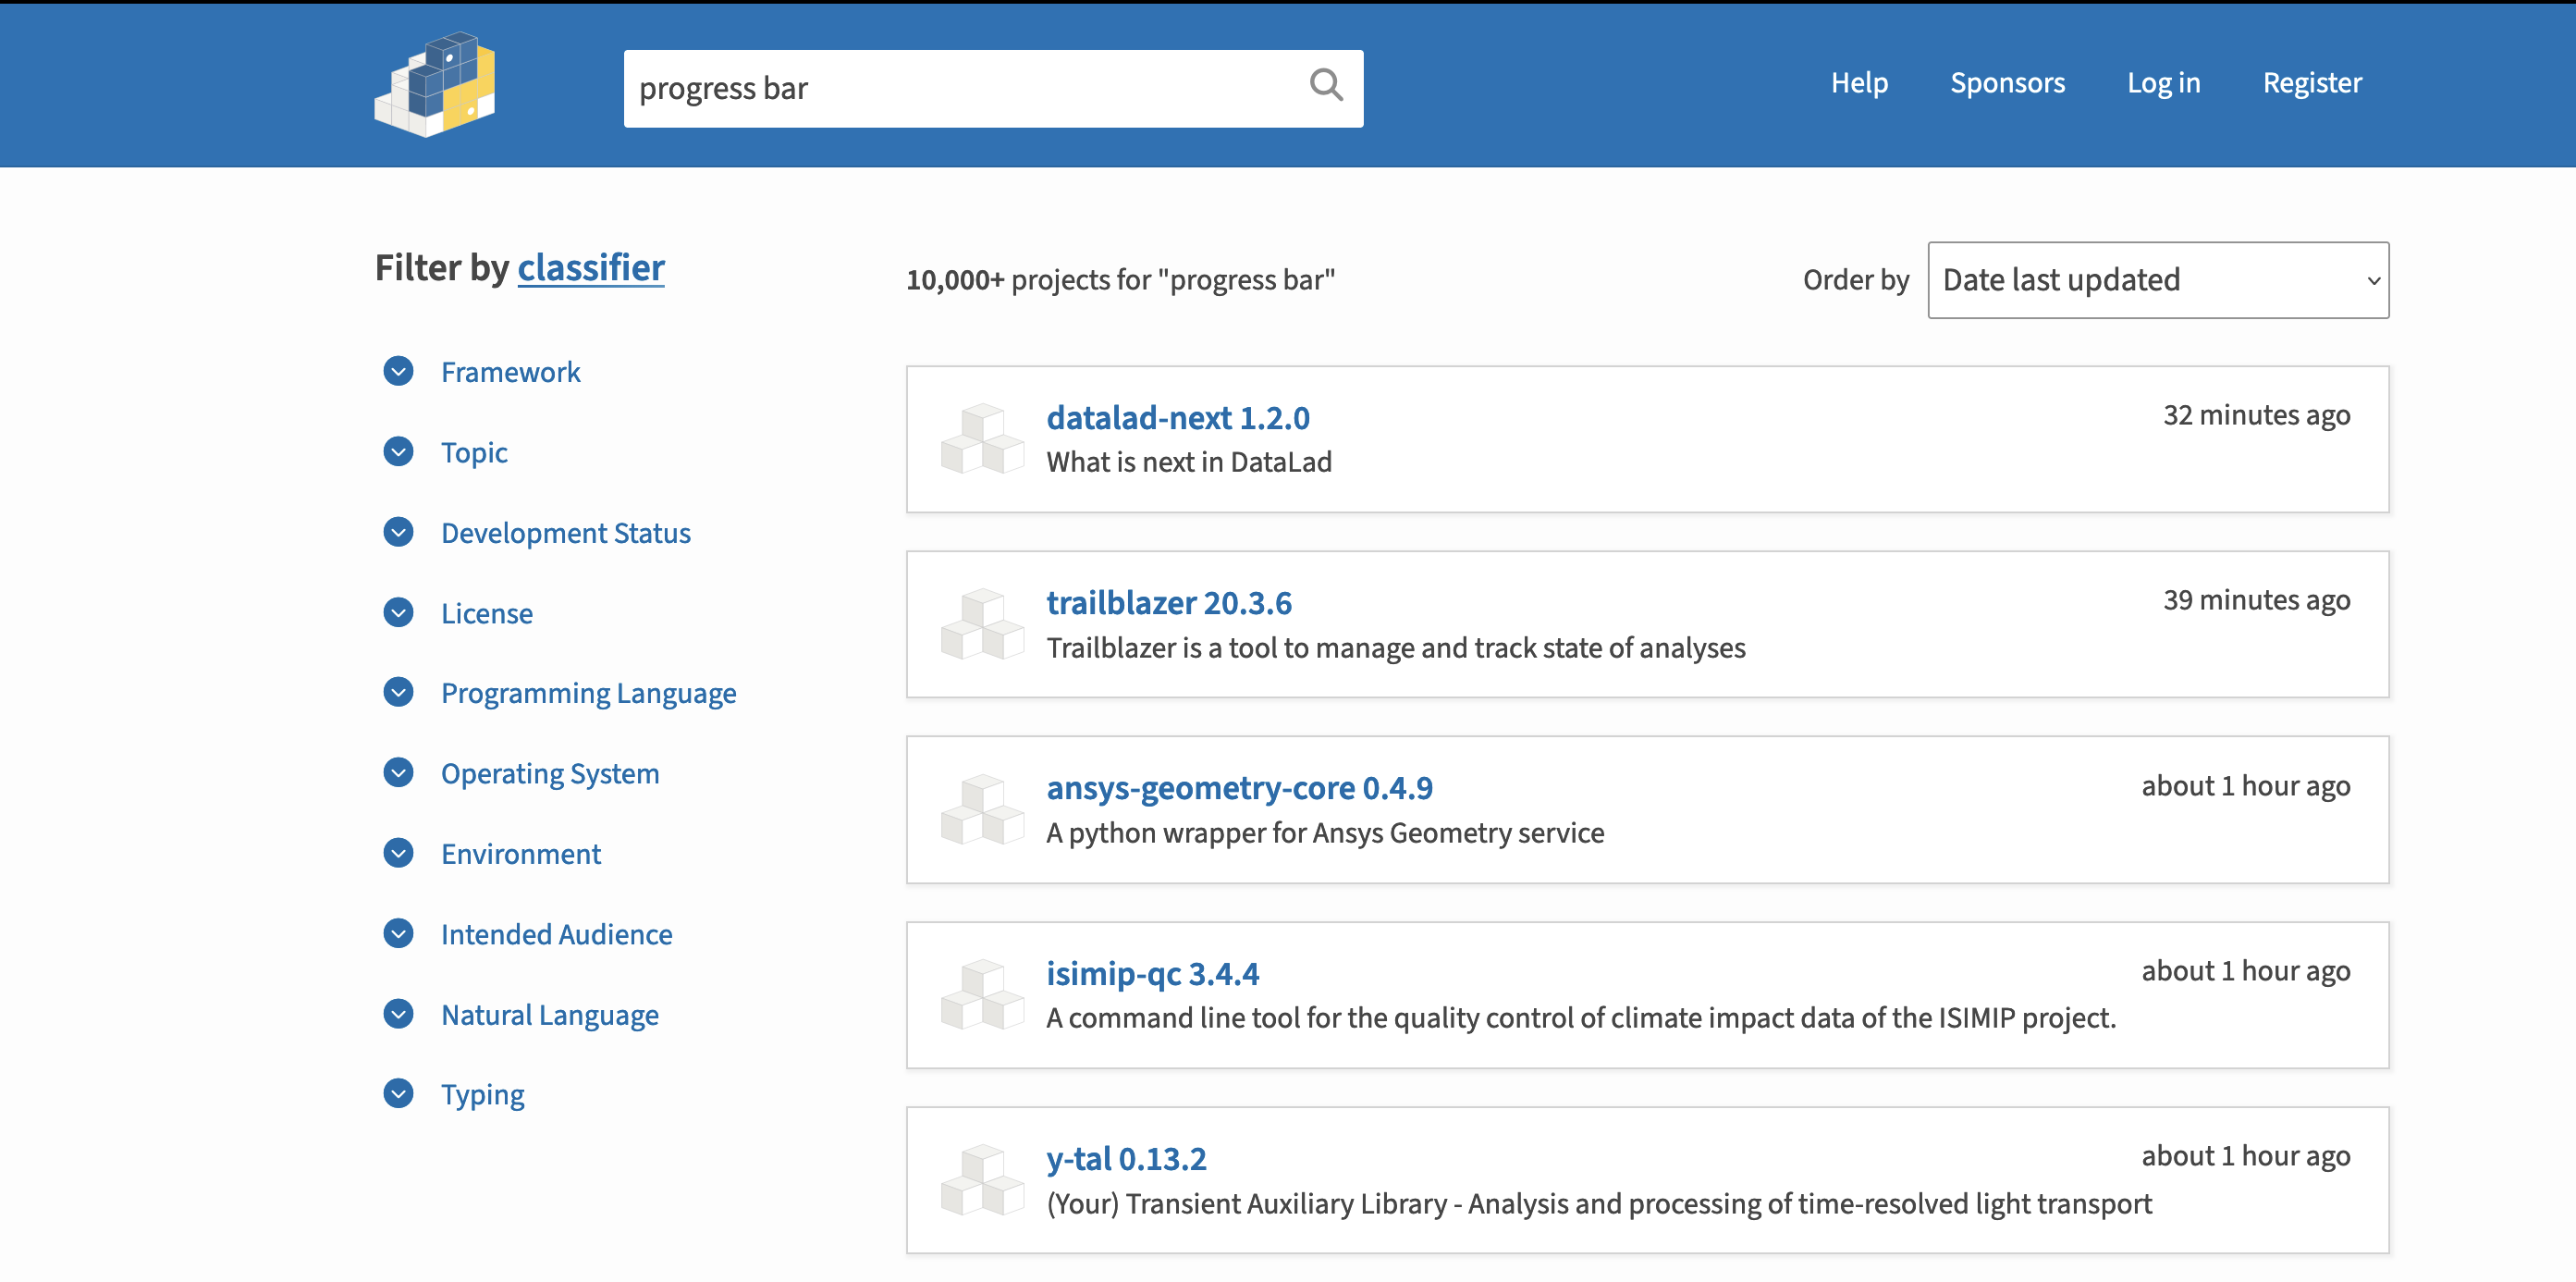
Task: Click the package icon beside trailblazer
Action: (982, 623)
